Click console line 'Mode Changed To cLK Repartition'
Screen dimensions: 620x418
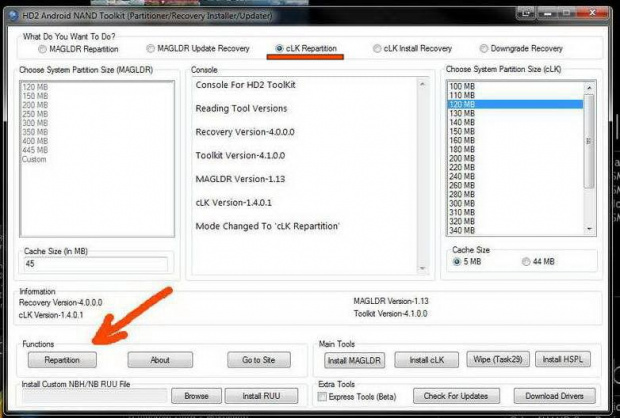[268, 227]
